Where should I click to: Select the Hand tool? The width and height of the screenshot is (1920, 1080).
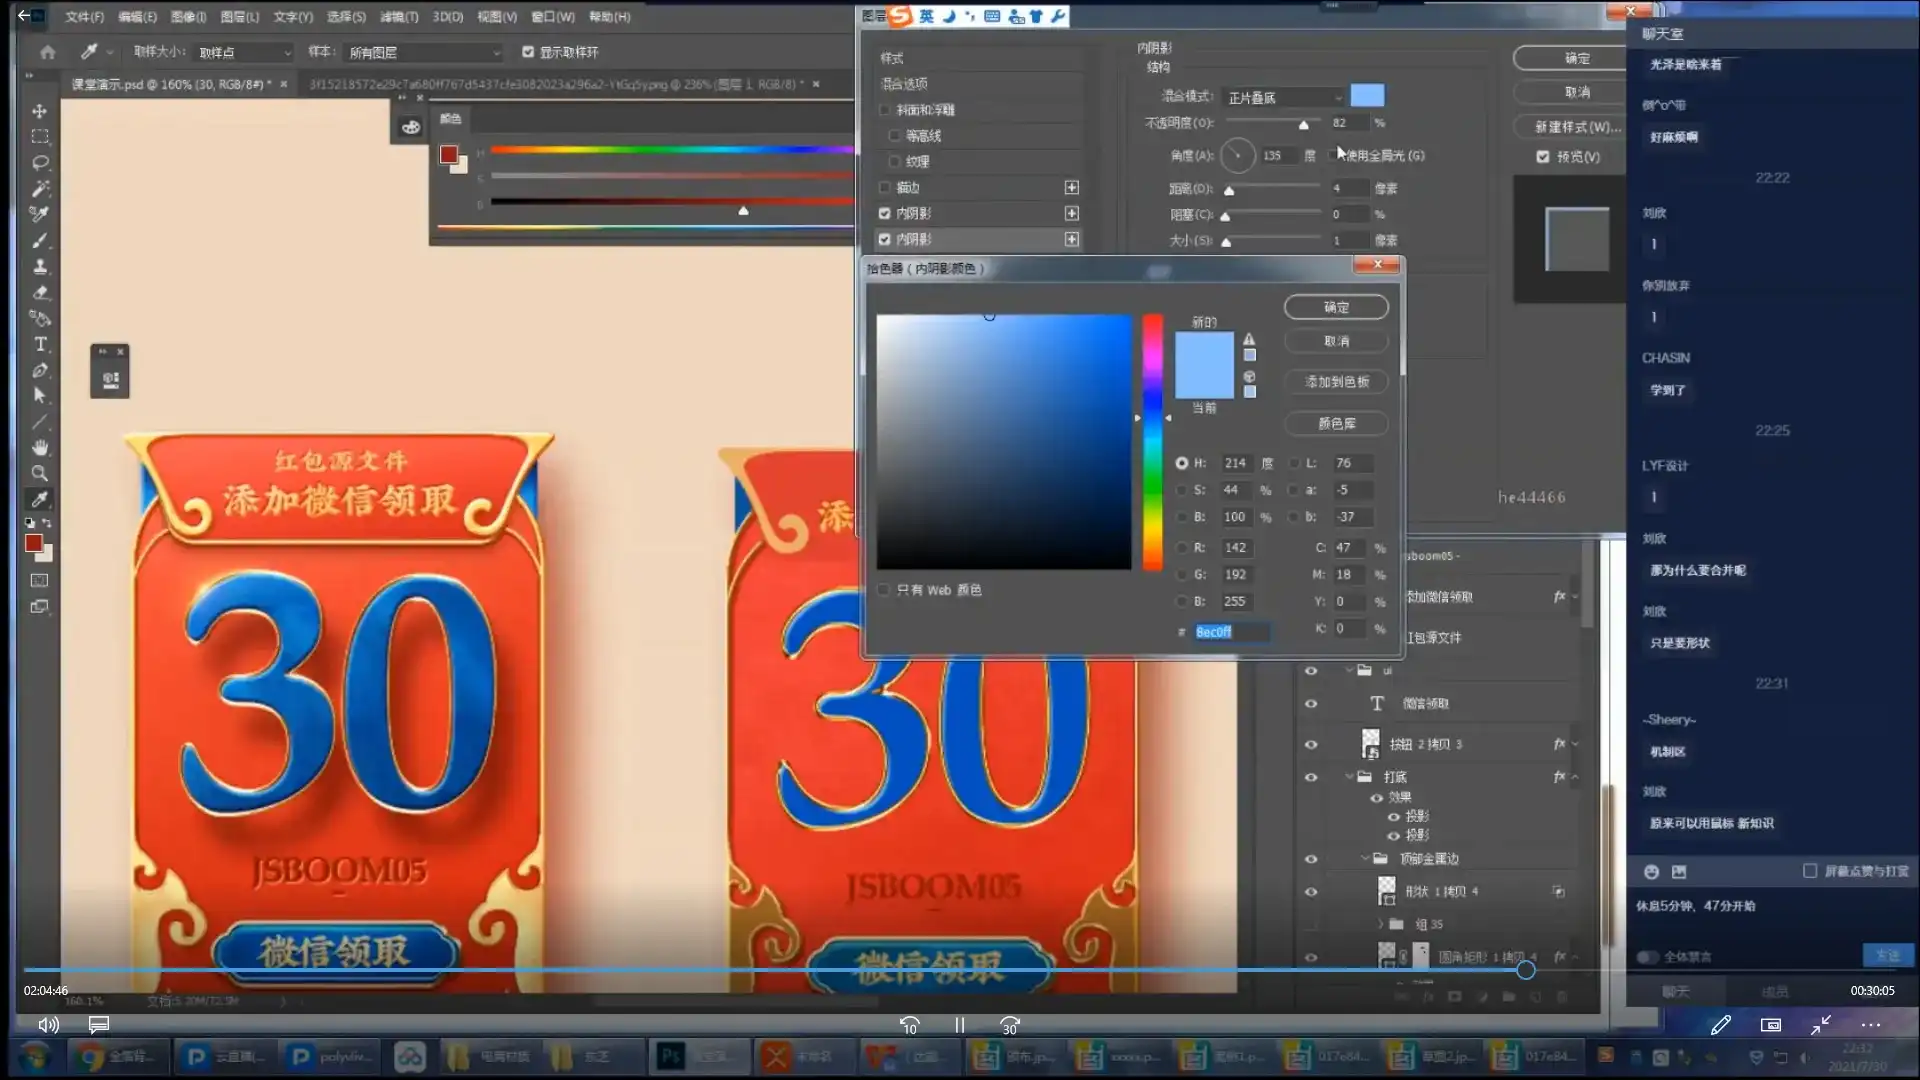pyautogui.click(x=40, y=447)
